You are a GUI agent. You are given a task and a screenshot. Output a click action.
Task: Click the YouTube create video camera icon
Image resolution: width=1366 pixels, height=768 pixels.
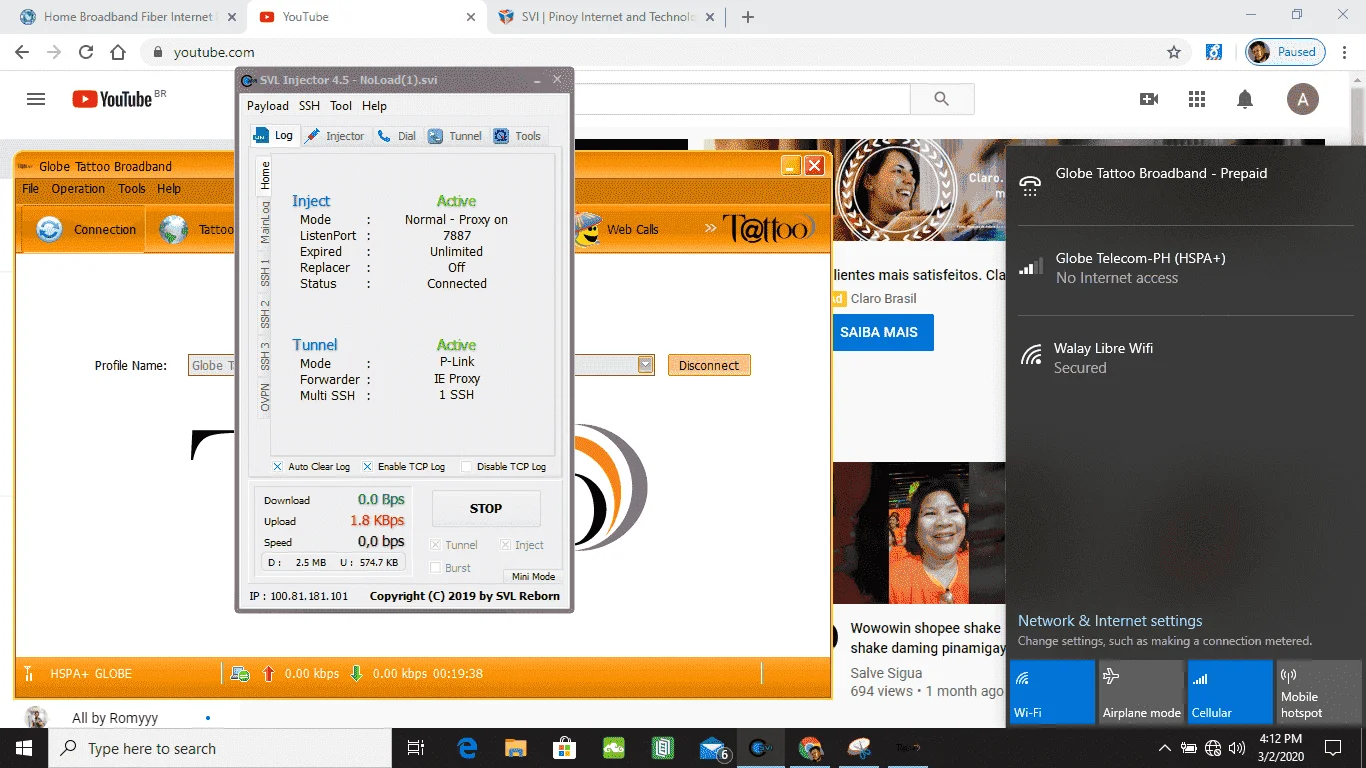tap(1149, 99)
